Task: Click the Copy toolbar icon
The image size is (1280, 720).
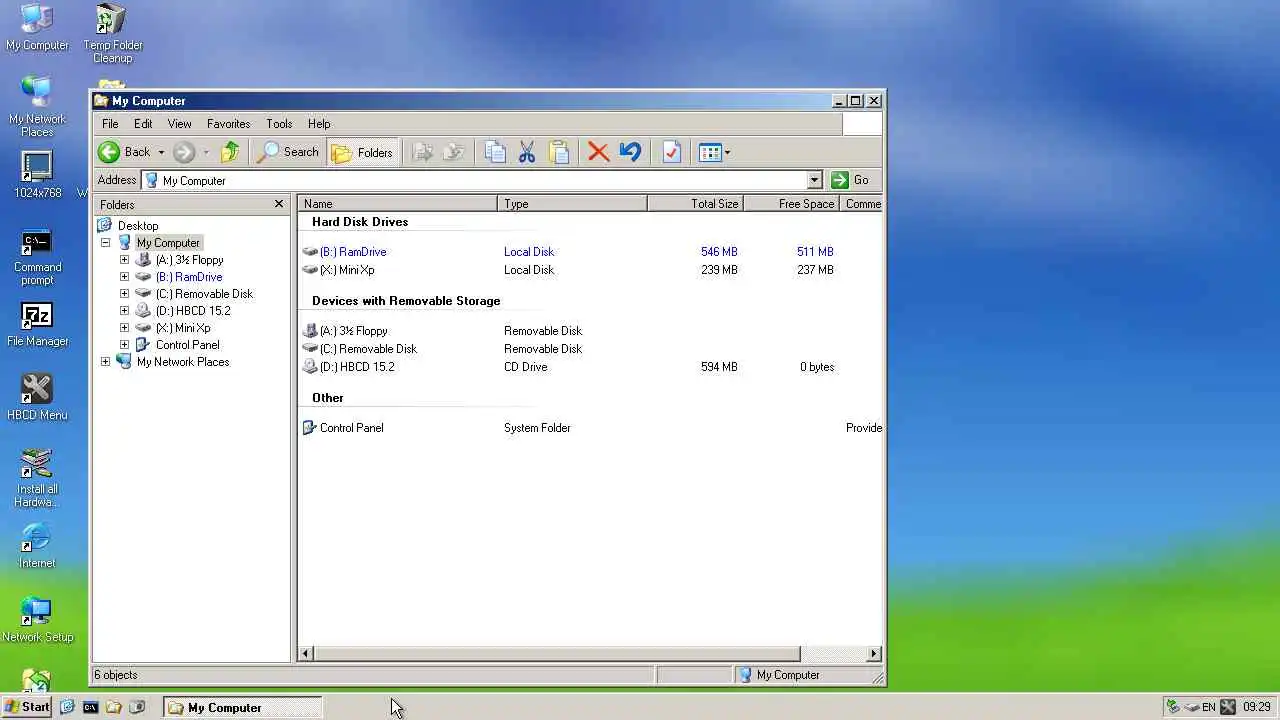Action: [x=495, y=152]
